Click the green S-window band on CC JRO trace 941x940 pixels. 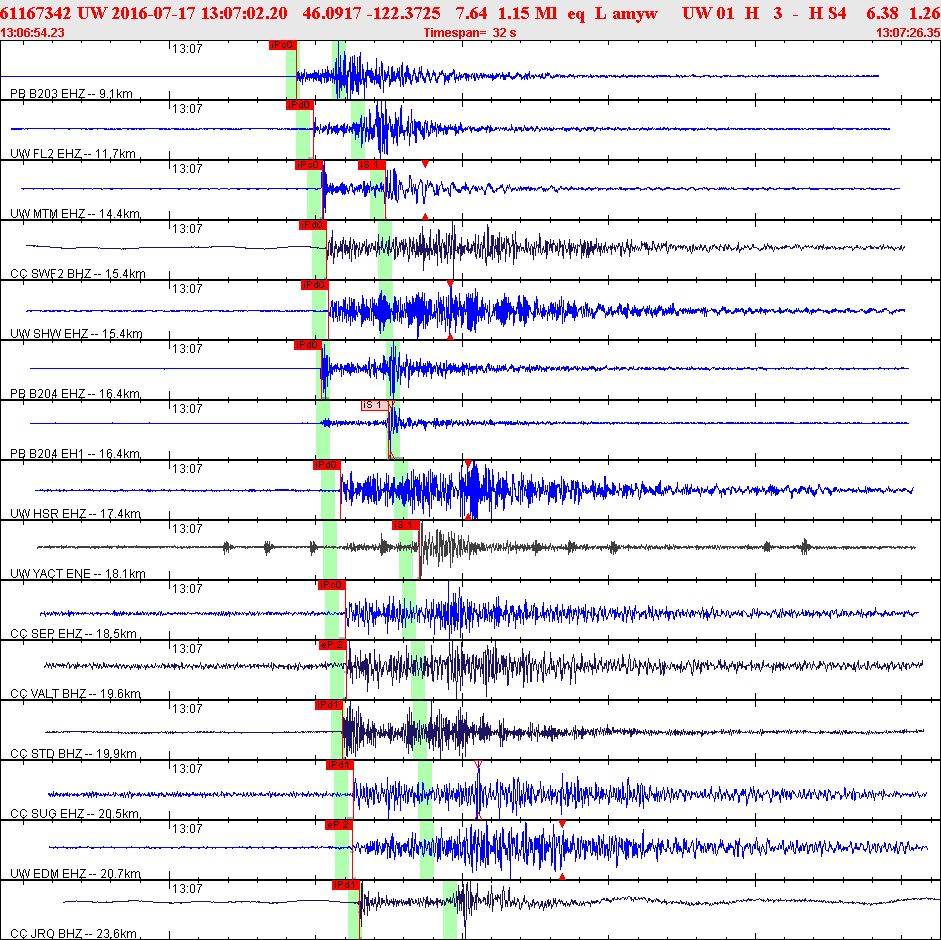tap(449, 910)
